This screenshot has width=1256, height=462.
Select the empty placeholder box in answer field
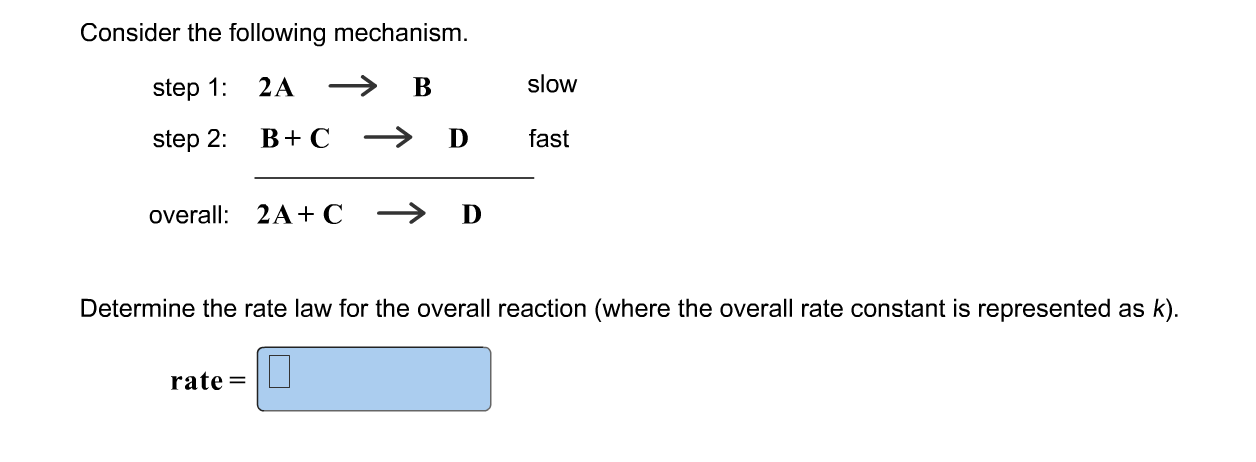pyautogui.click(x=280, y=374)
